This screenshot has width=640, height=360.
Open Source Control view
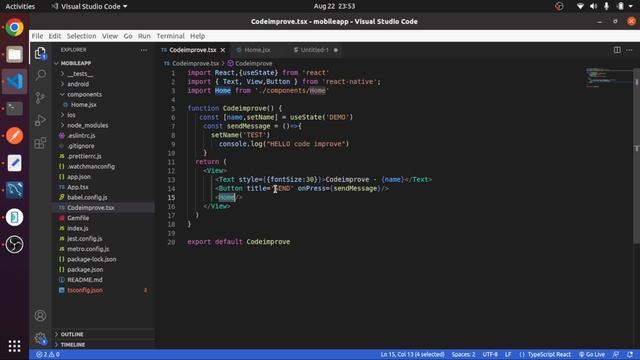click(40, 98)
